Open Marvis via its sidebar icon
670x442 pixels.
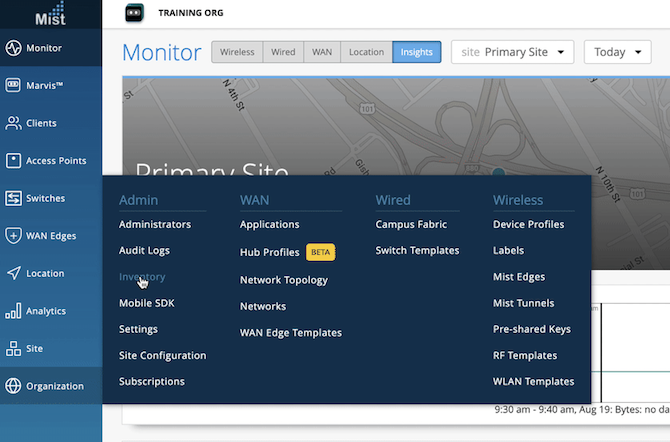(x=13, y=85)
